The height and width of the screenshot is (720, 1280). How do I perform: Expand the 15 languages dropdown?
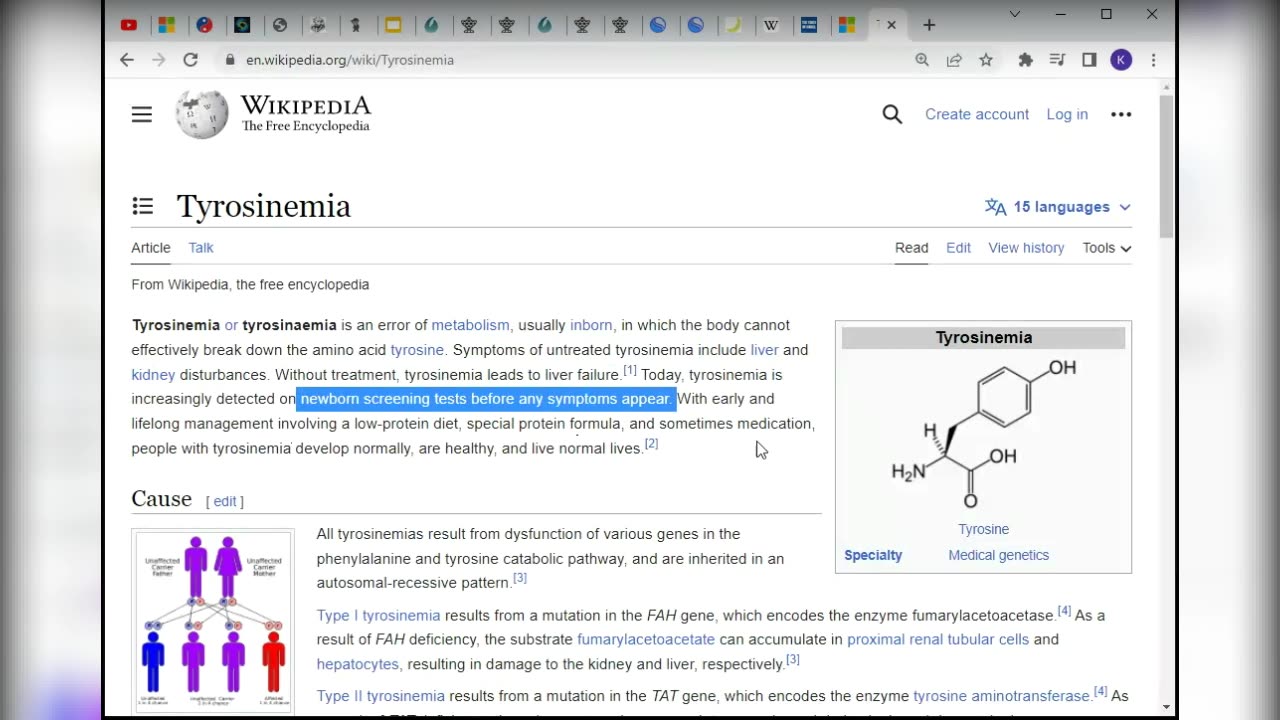pyautogui.click(x=1058, y=207)
